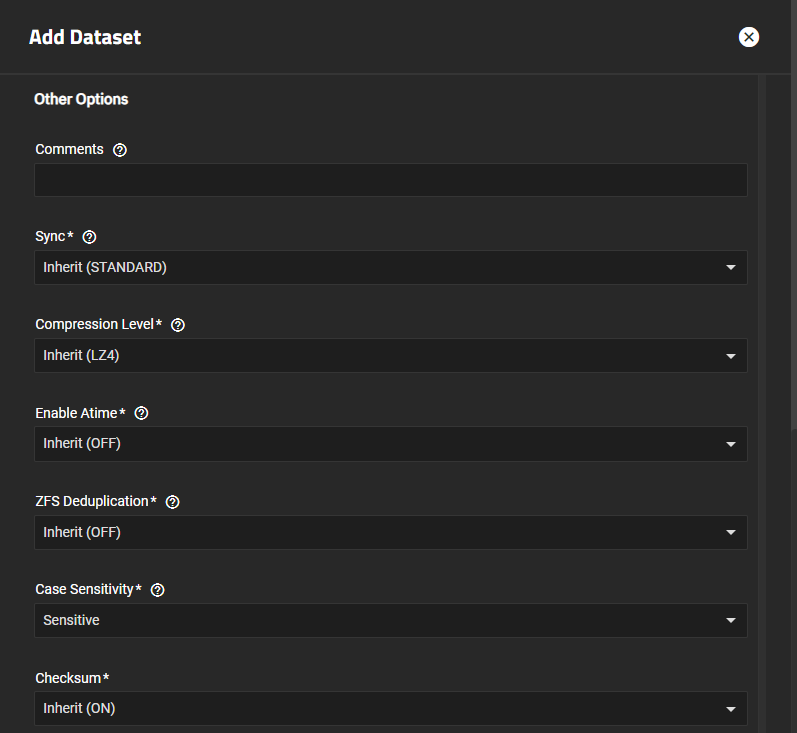
Task: Click the Case Sensitivity dropdown arrow
Action: click(x=731, y=621)
